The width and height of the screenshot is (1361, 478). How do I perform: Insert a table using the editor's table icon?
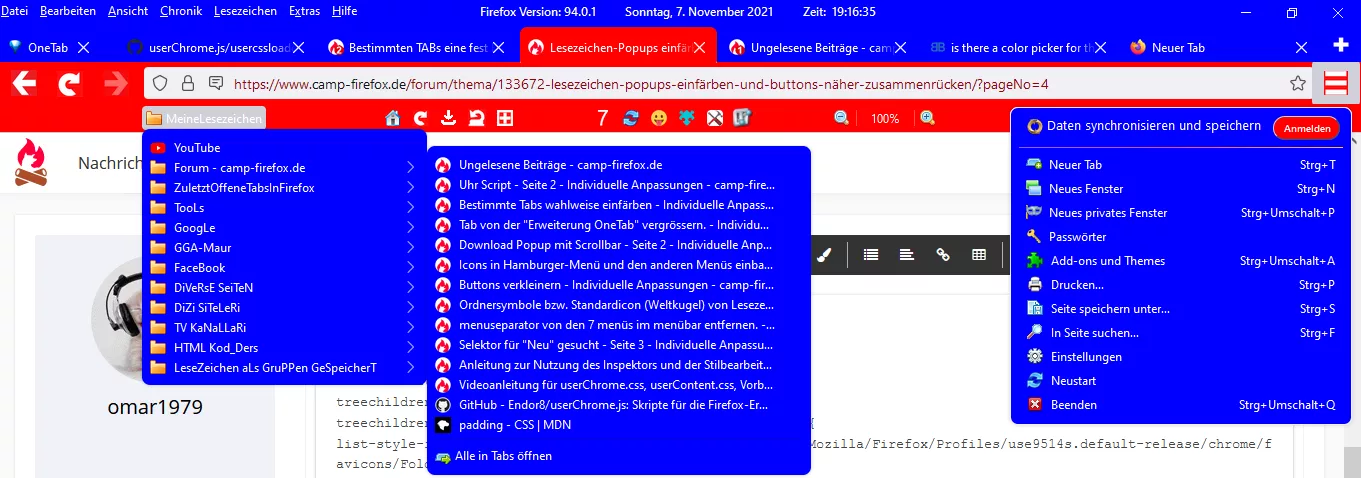pos(979,255)
